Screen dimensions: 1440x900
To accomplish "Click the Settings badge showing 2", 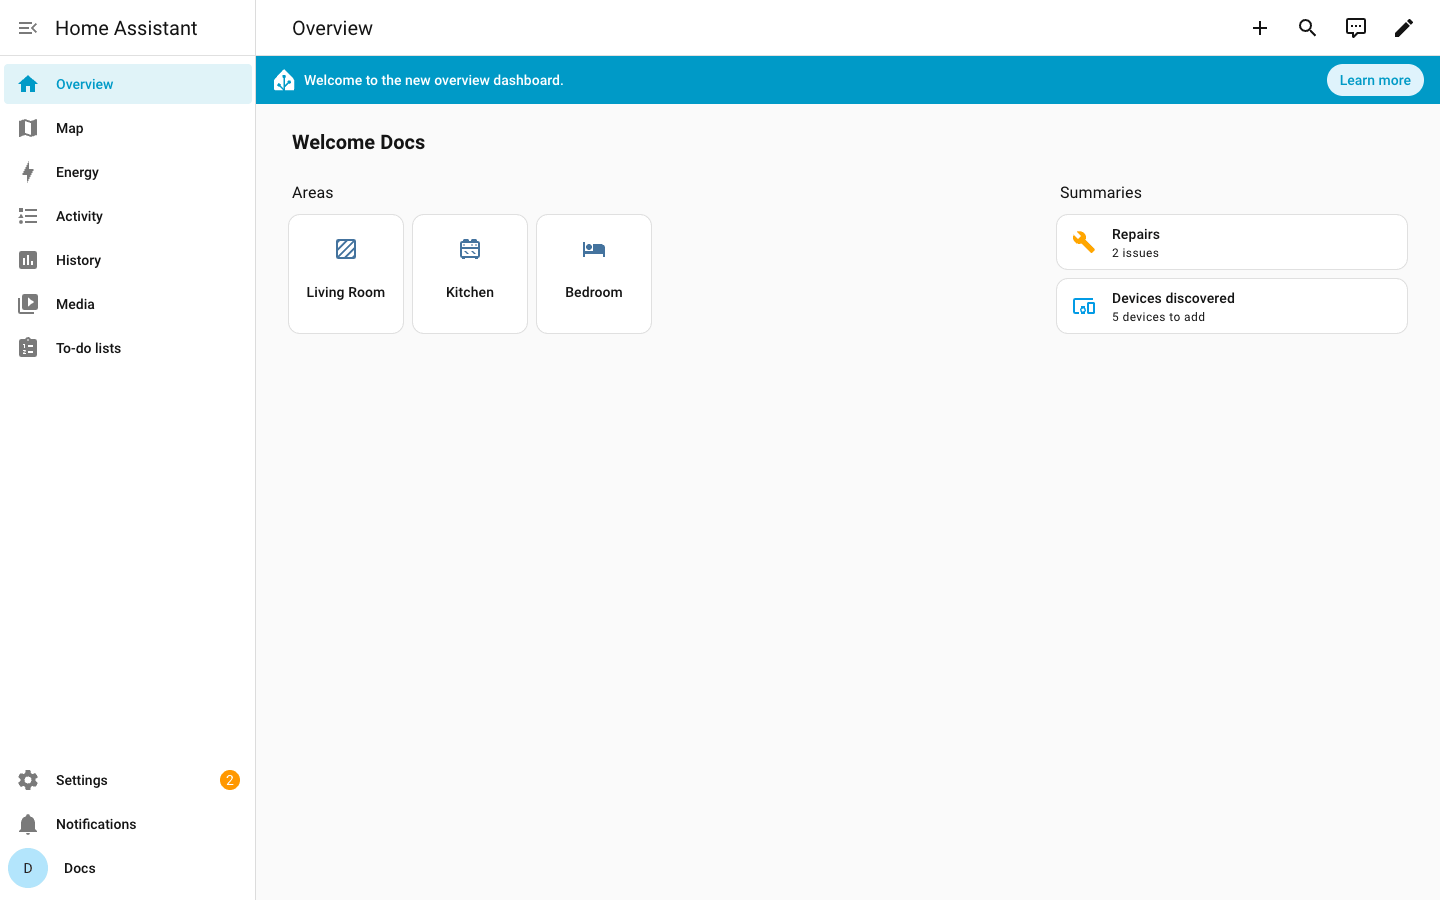I will [230, 780].
